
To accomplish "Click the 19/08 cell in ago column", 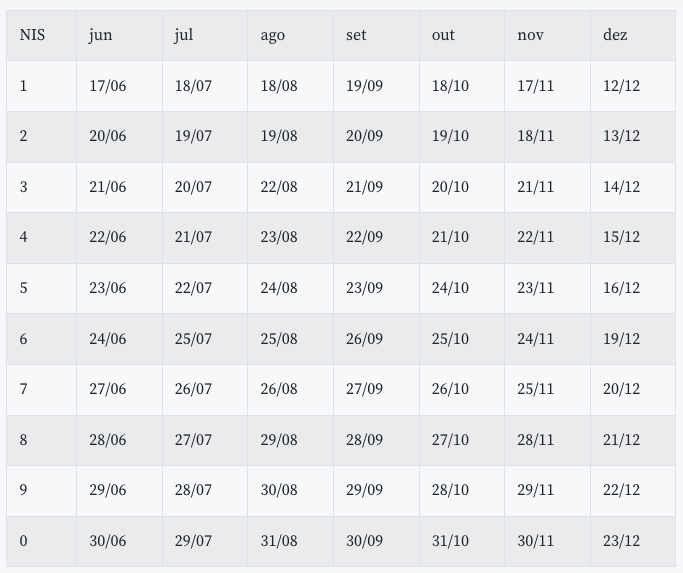I will pyautogui.click(x=279, y=136).
